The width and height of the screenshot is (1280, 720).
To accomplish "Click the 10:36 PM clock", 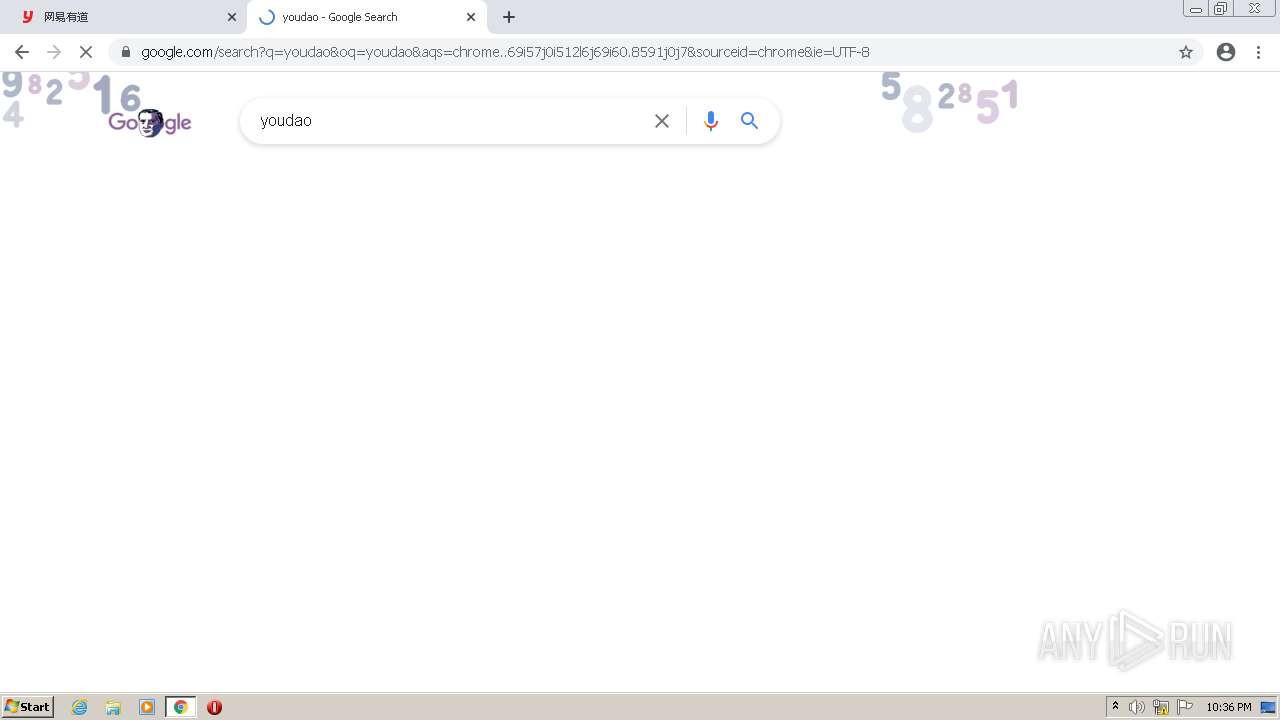I will (x=1229, y=707).
